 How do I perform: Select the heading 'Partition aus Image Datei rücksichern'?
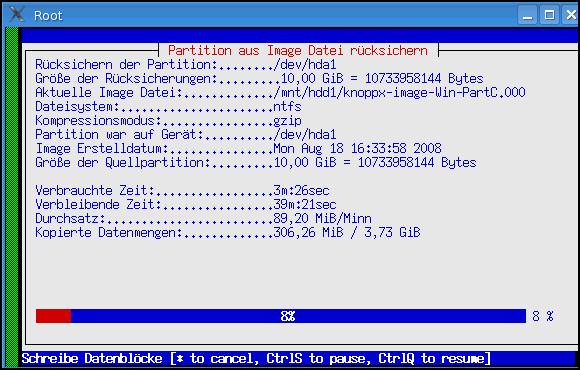(298, 50)
